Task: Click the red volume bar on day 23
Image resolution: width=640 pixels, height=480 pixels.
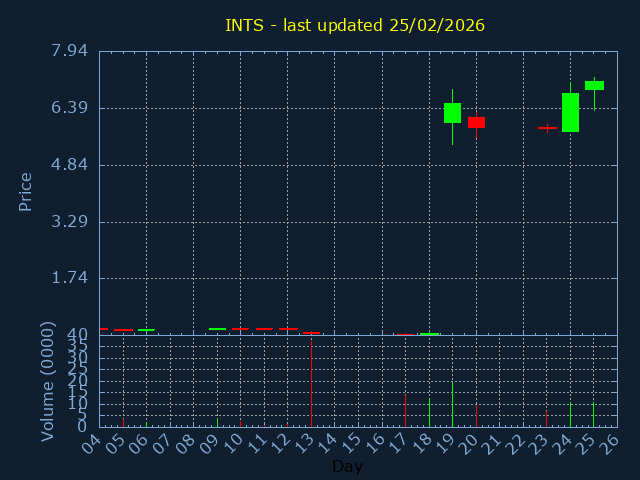Action: 546,420
